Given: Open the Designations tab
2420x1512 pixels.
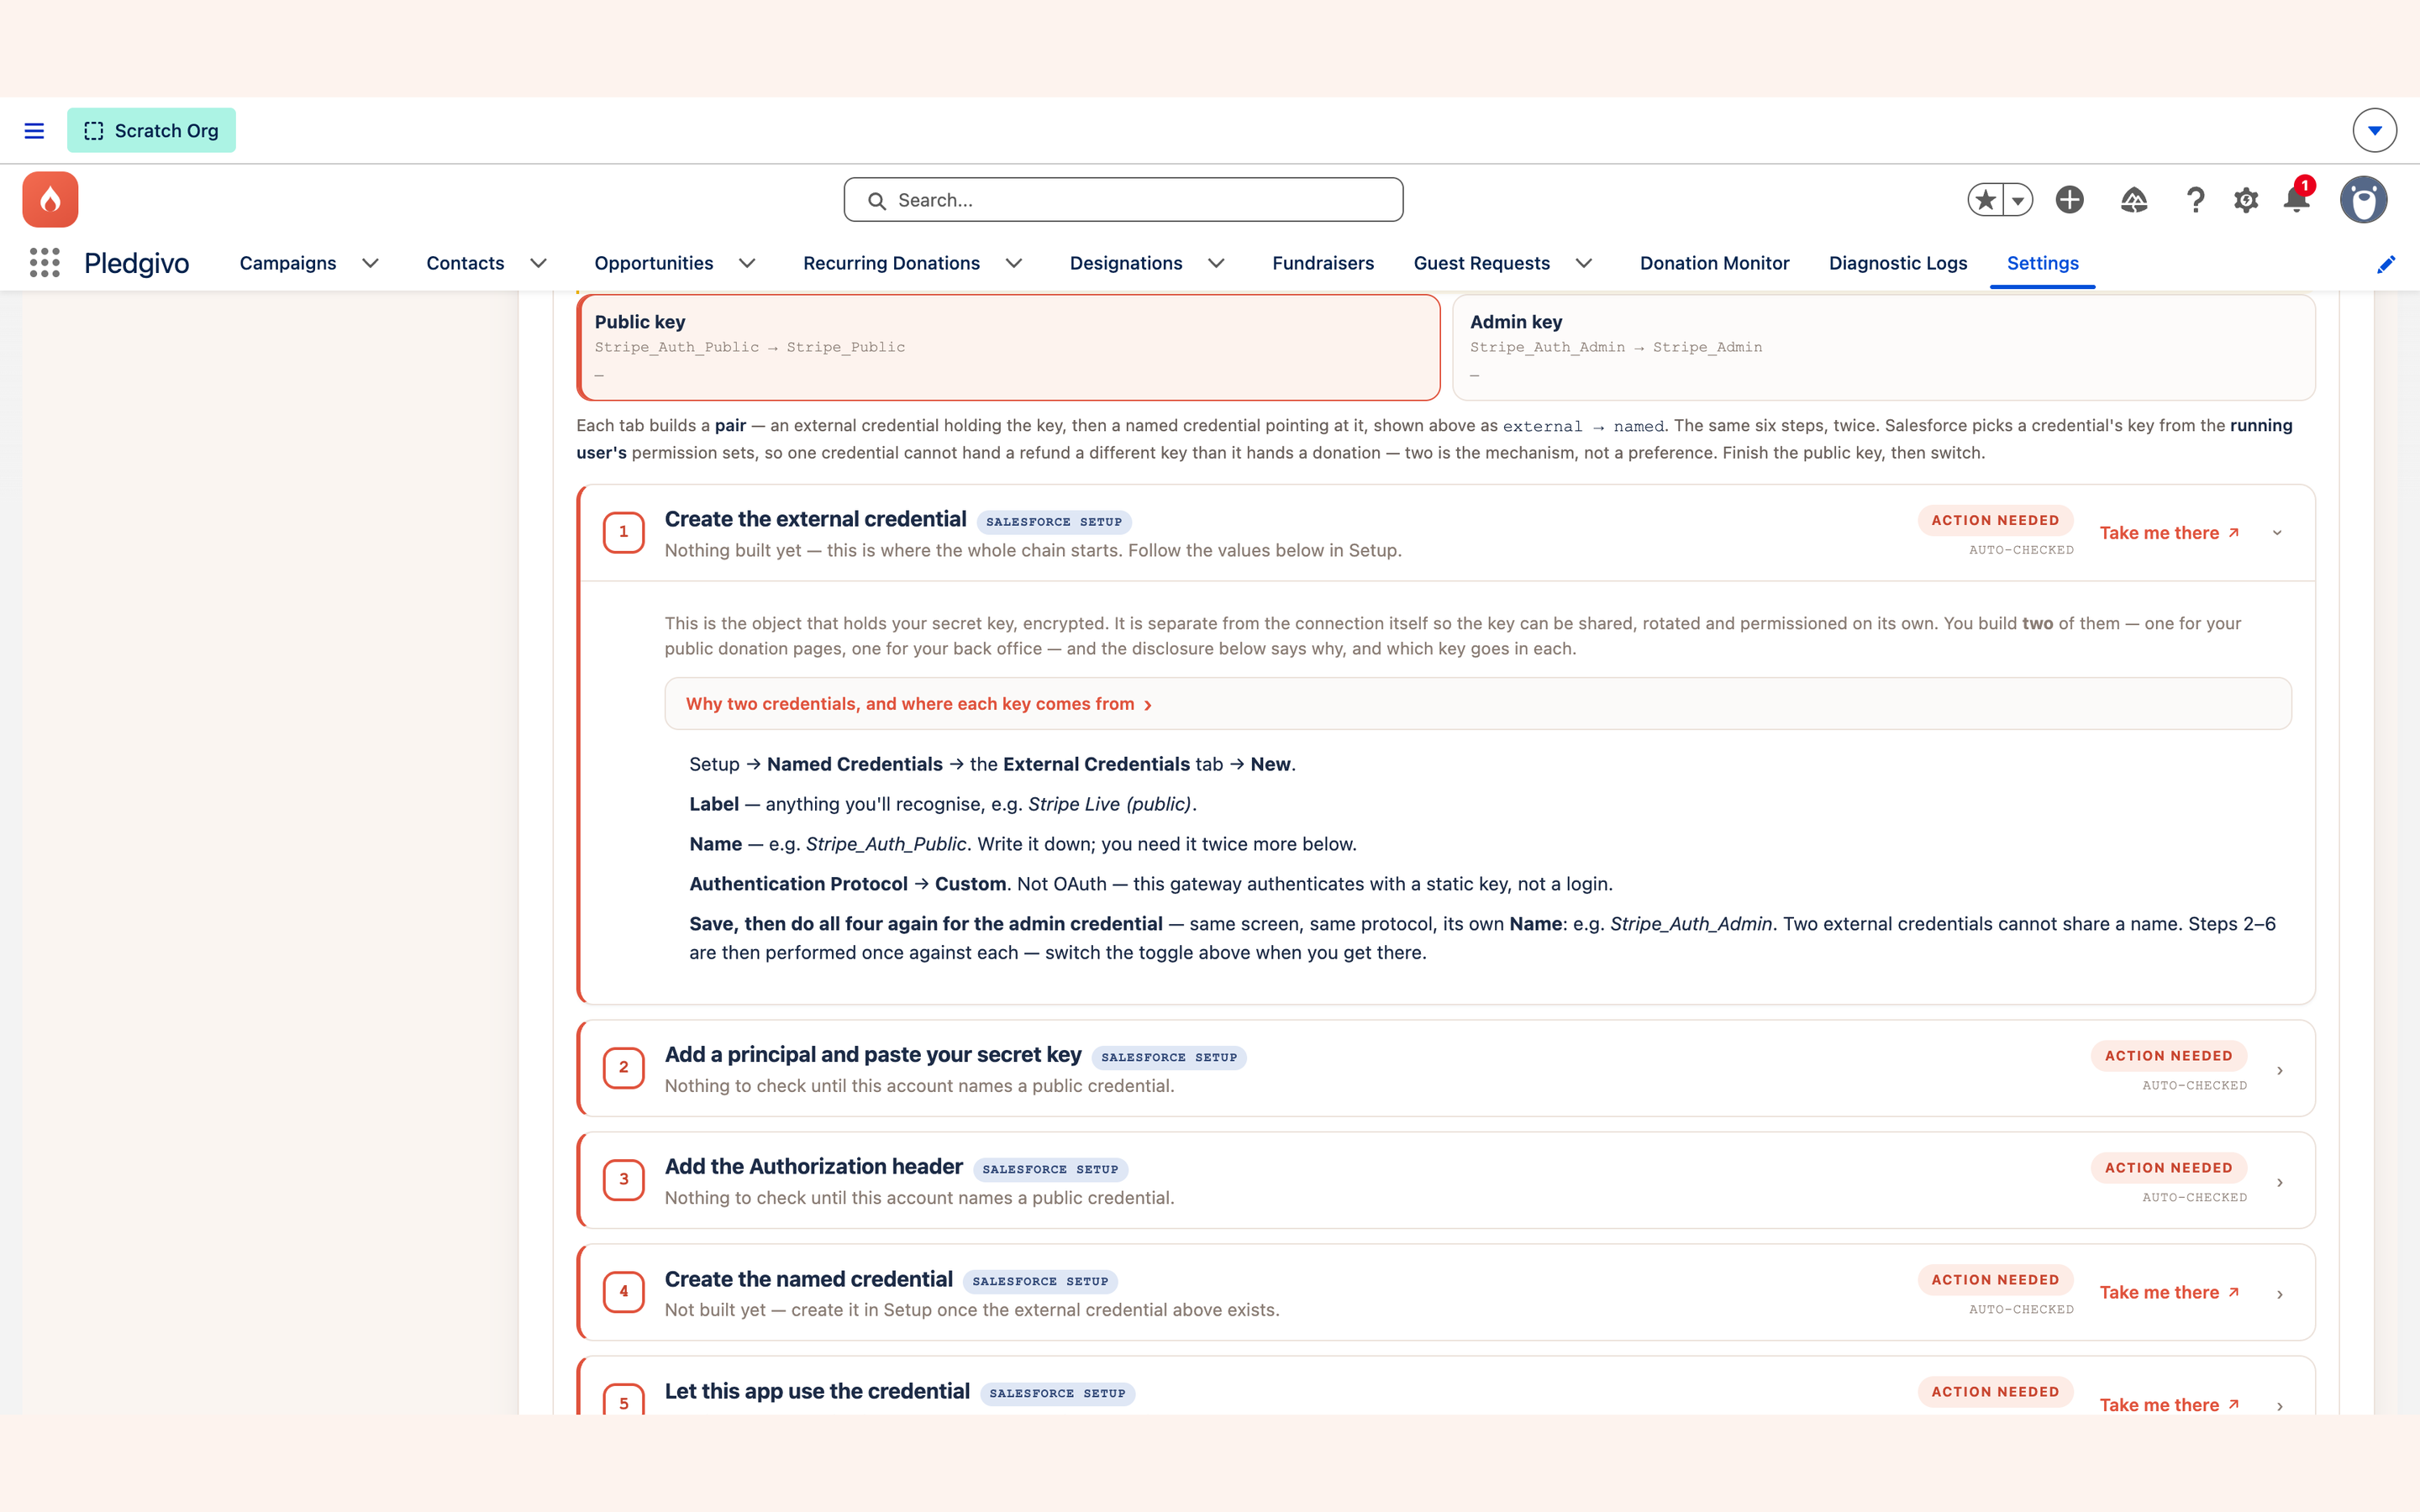Looking at the screenshot, I should 1126,263.
